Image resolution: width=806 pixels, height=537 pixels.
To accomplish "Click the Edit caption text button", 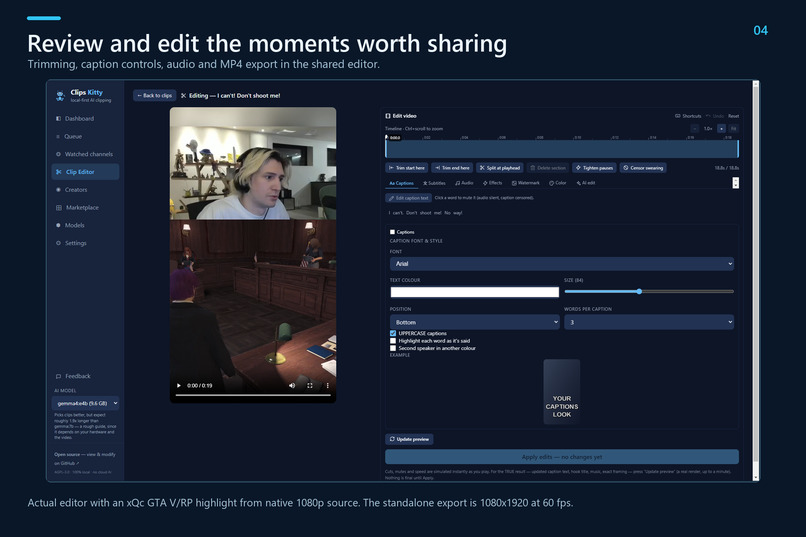I will [x=409, y=198].
